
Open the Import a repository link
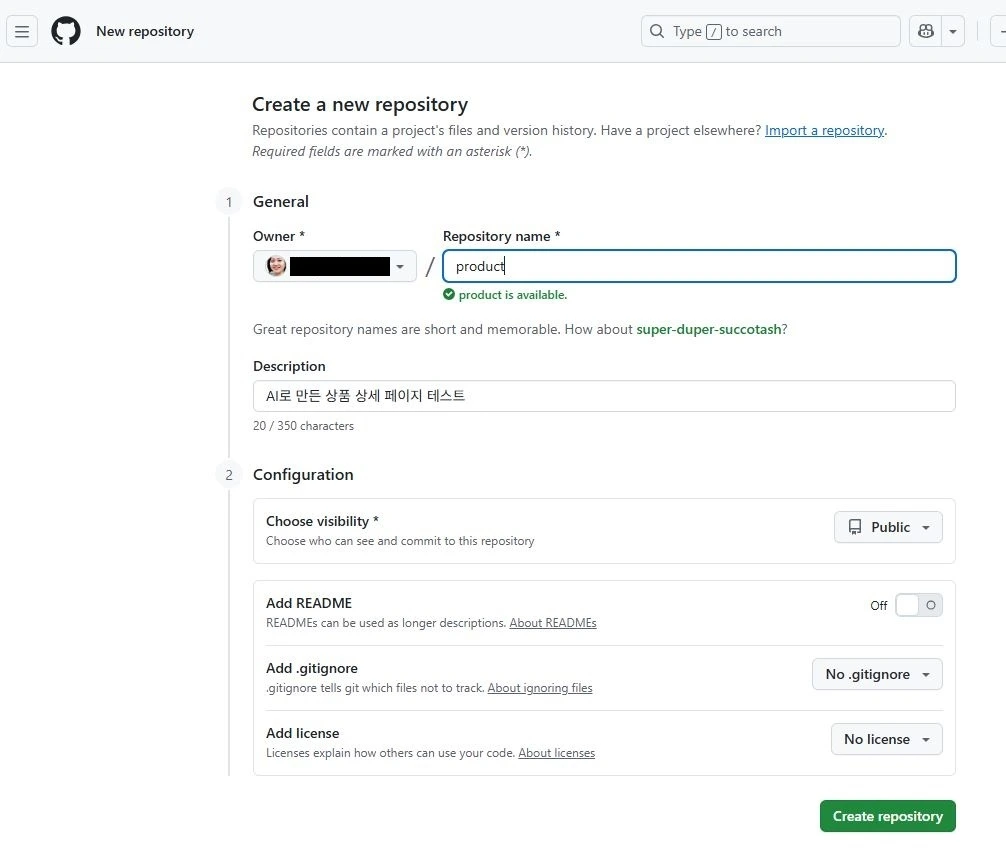824,130
